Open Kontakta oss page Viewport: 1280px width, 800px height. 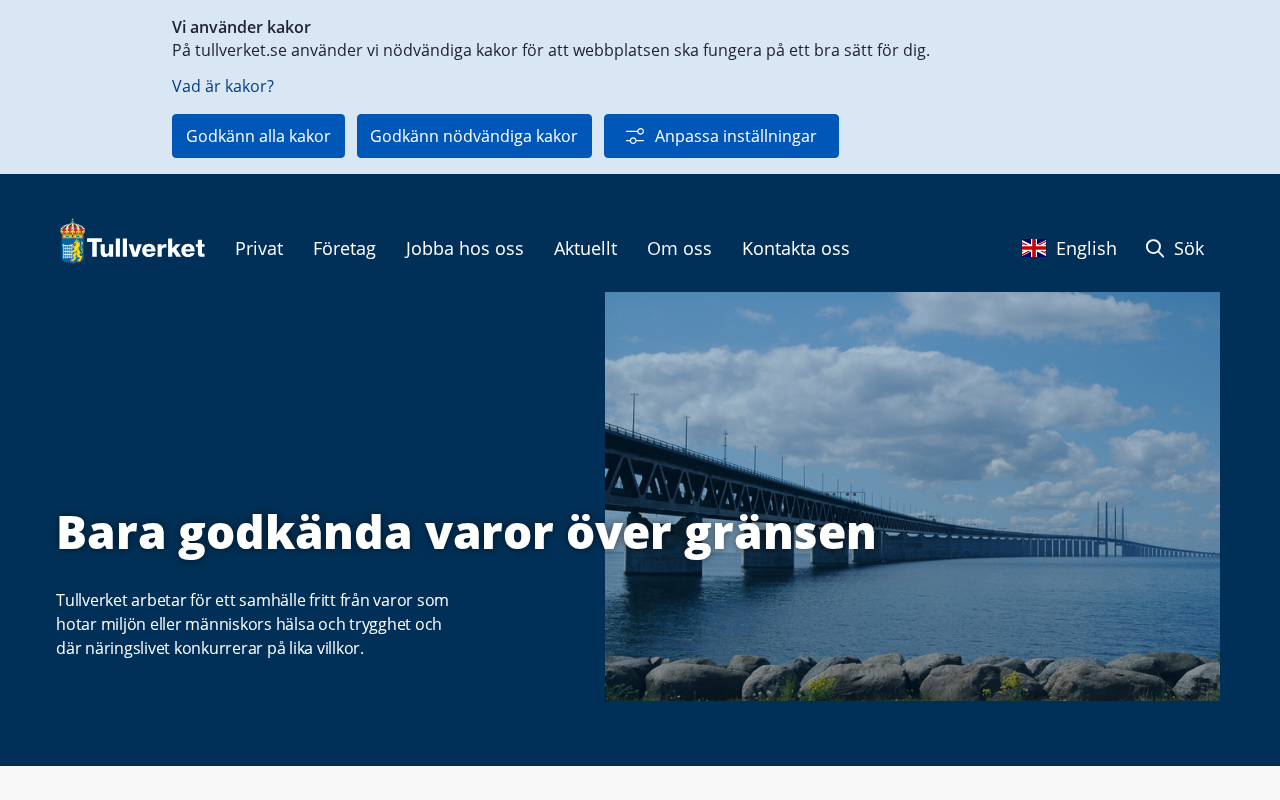tap(796, 248)
